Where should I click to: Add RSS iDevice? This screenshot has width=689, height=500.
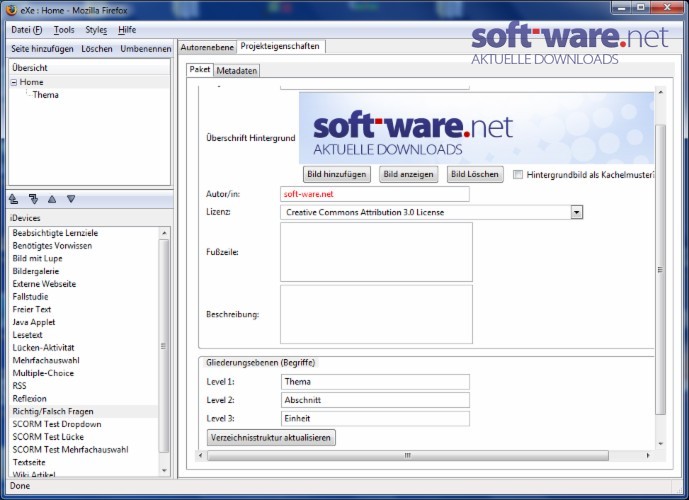click(x=19, y=386)
